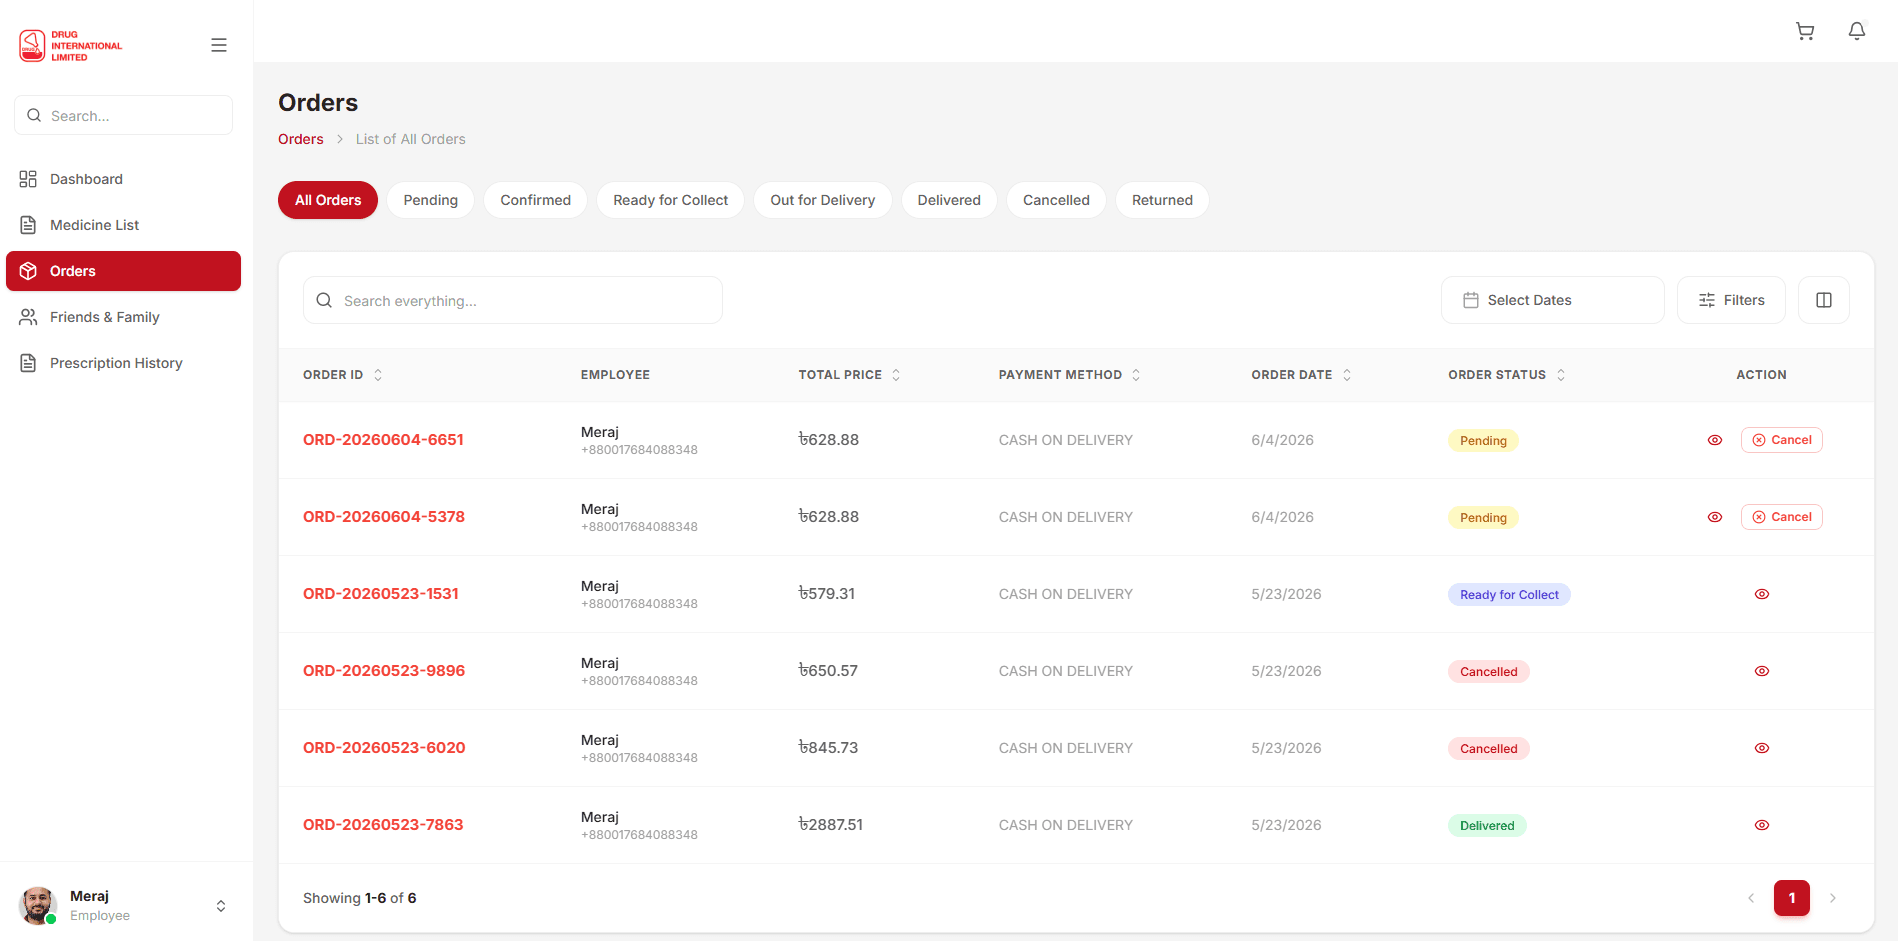Cancel order ORD-20260604-5378
The width and height of the screenshot is (1898, 941).
coord(1782,517)
